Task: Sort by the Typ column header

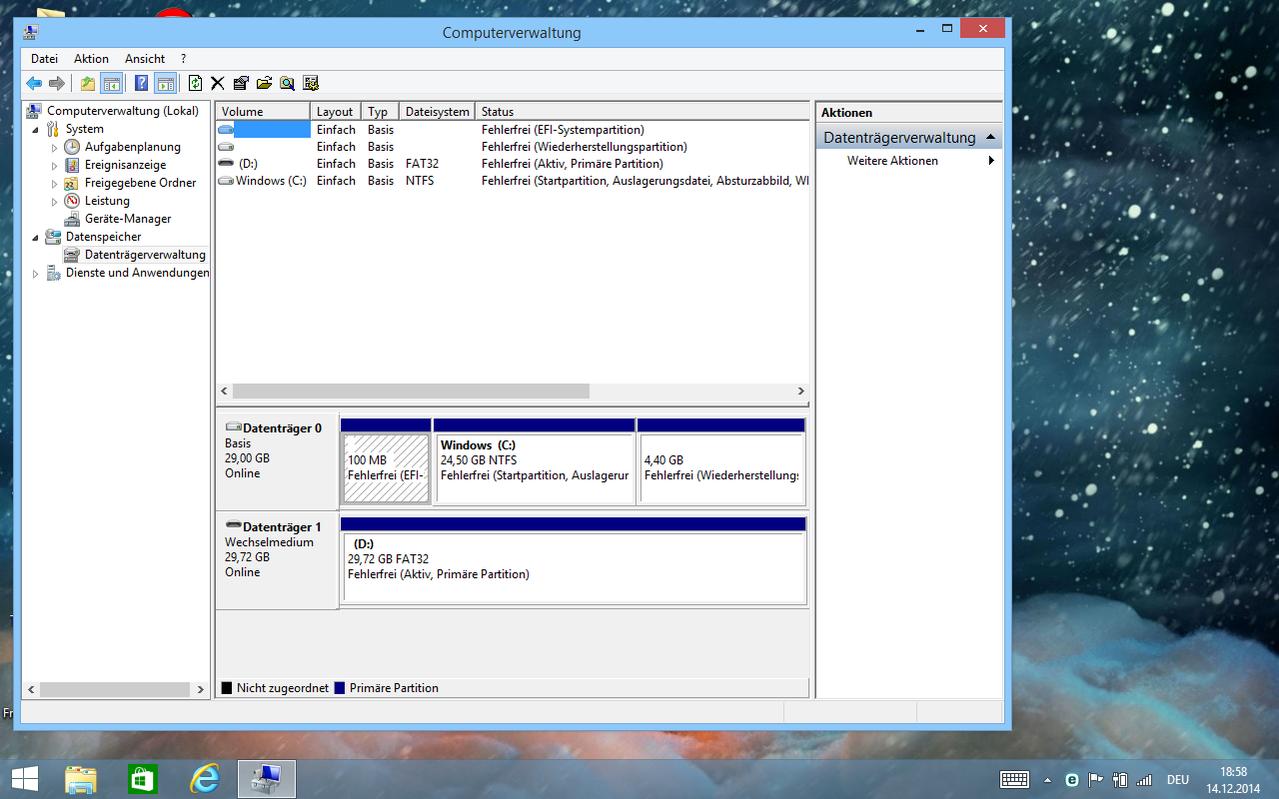Action: click(x=379, y=112)
